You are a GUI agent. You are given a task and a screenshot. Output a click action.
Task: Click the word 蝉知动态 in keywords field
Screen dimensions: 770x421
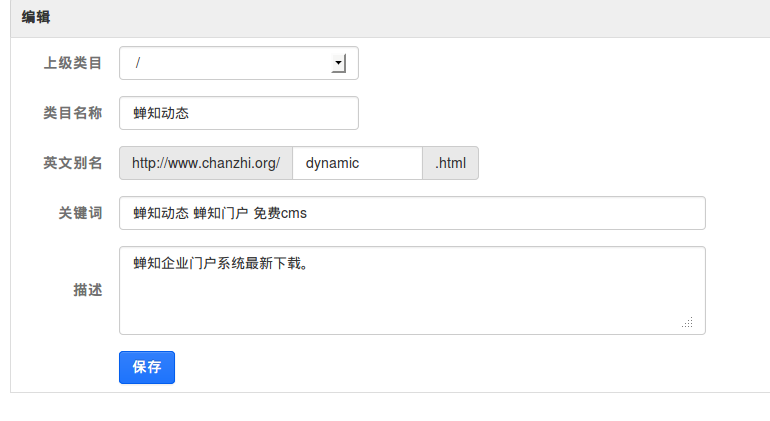(161, 213)
